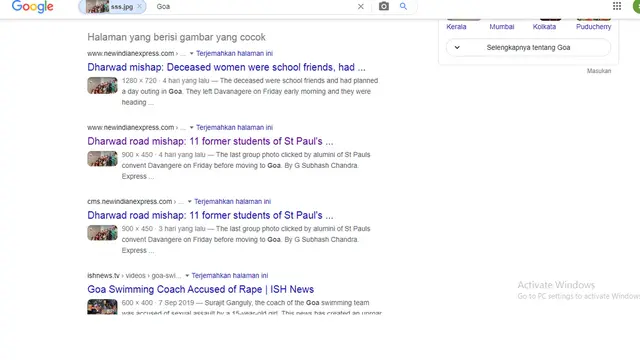Click the Google logo
Image resolution: width=640 pixels, height=360 pixels.
(33, 7)
